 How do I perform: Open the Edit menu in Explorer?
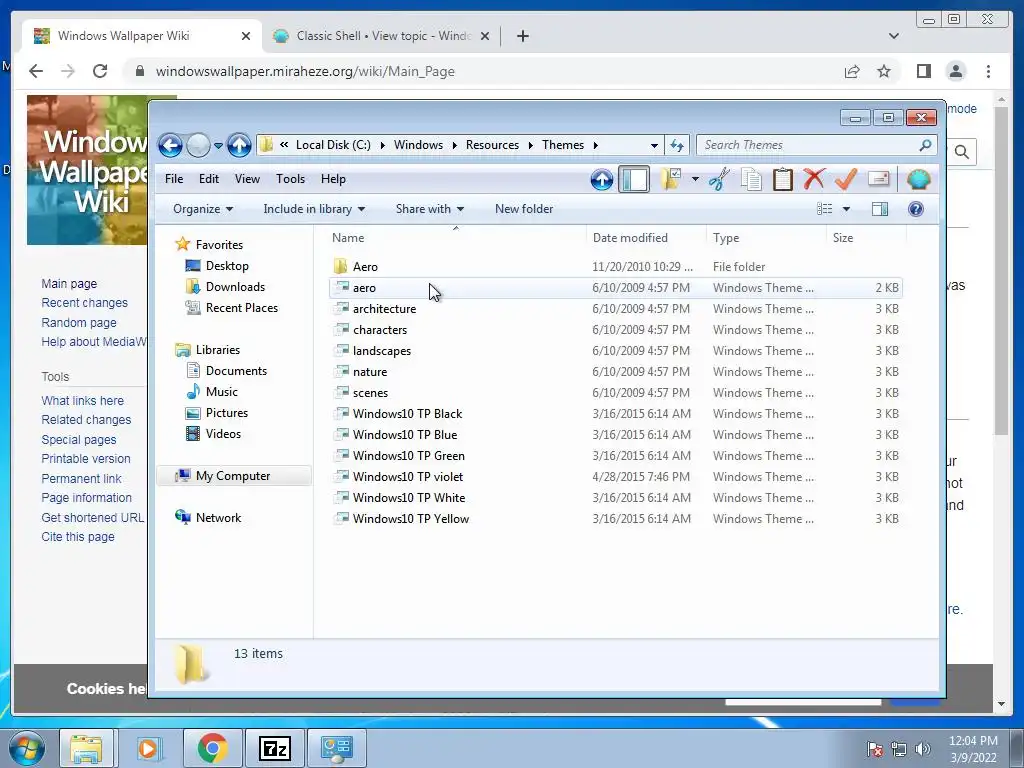(209, 179)
